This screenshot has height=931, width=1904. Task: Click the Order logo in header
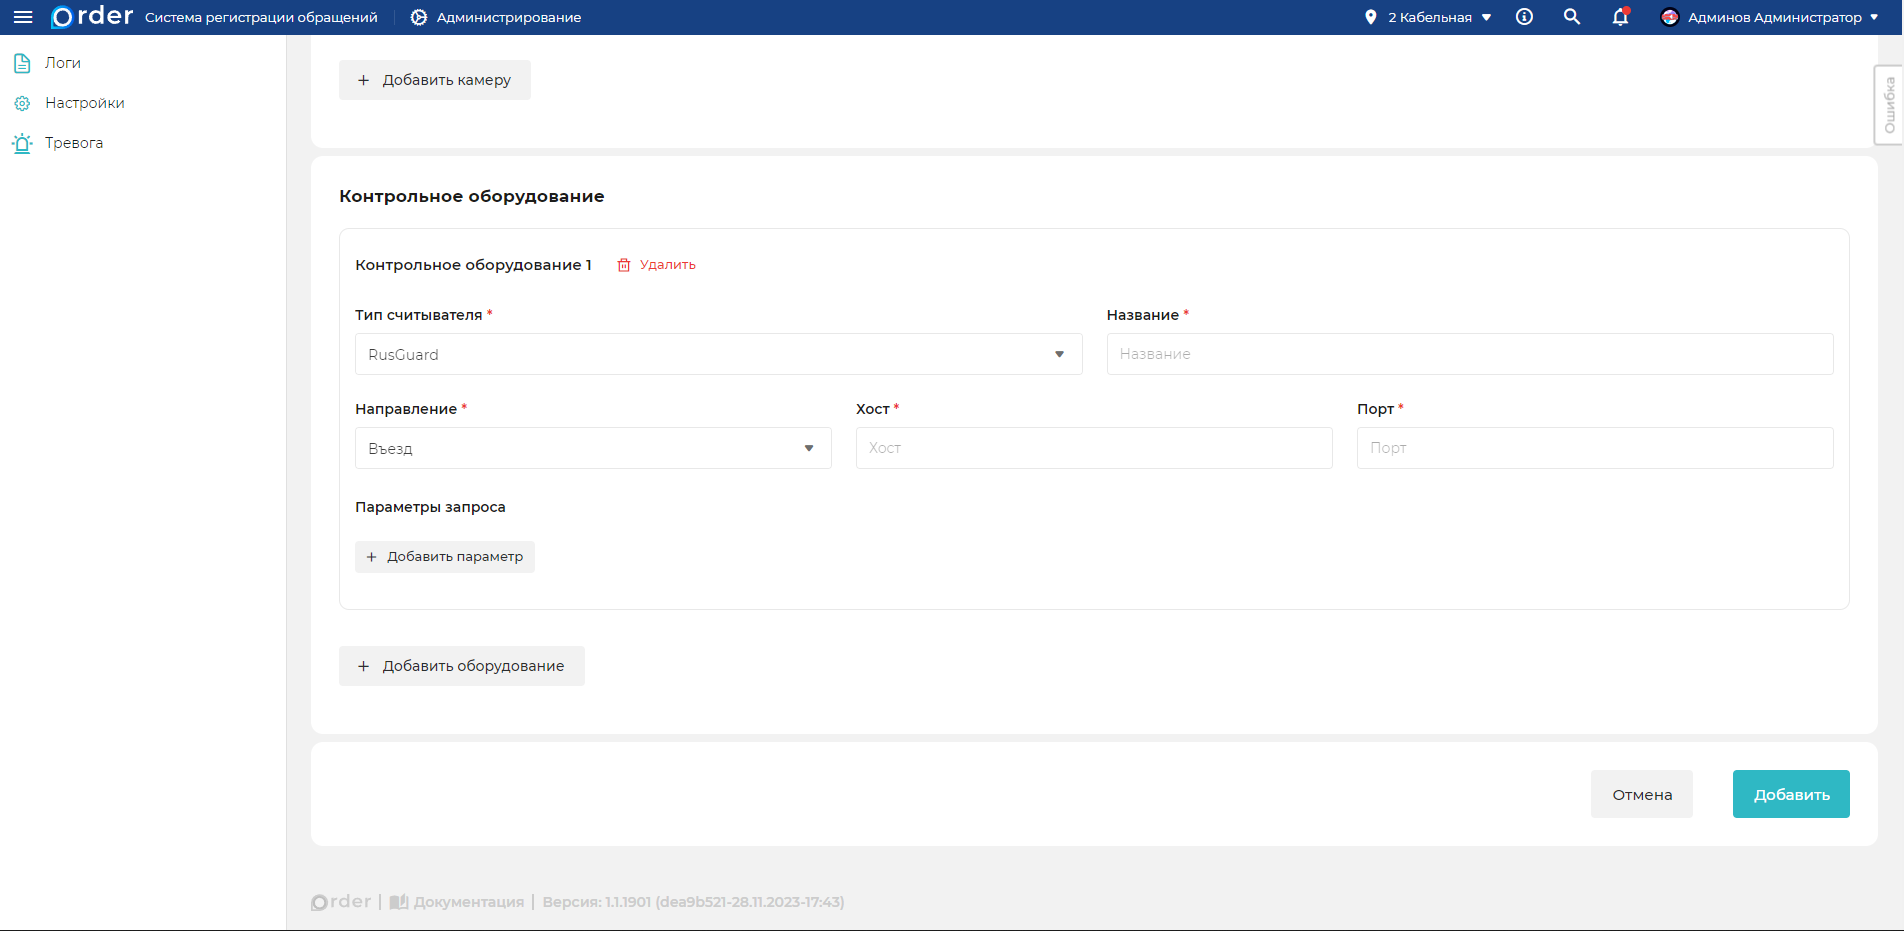click(x=92, y=17)
